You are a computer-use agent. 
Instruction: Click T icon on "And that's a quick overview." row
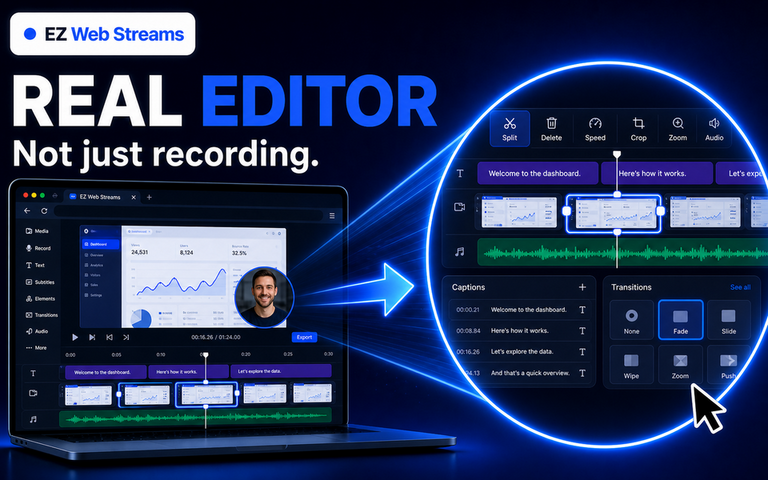pos(582,373)
